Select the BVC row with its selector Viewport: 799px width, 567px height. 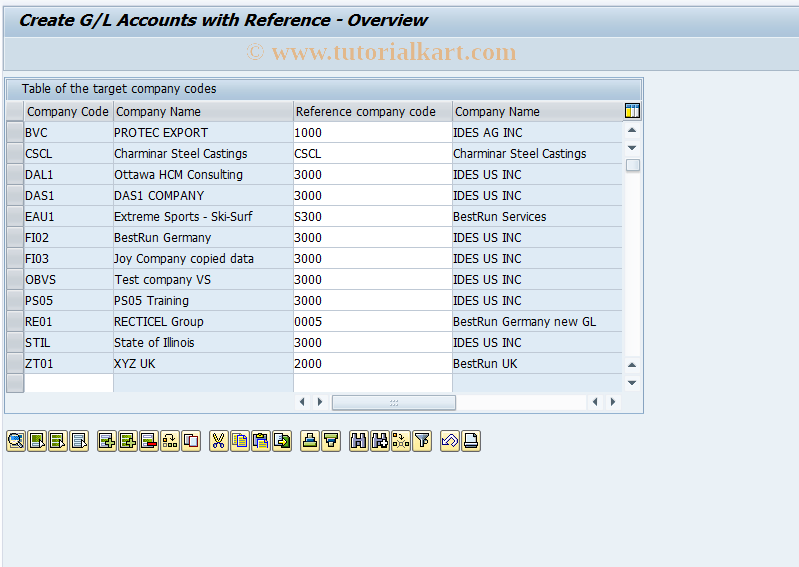[15, 132]
